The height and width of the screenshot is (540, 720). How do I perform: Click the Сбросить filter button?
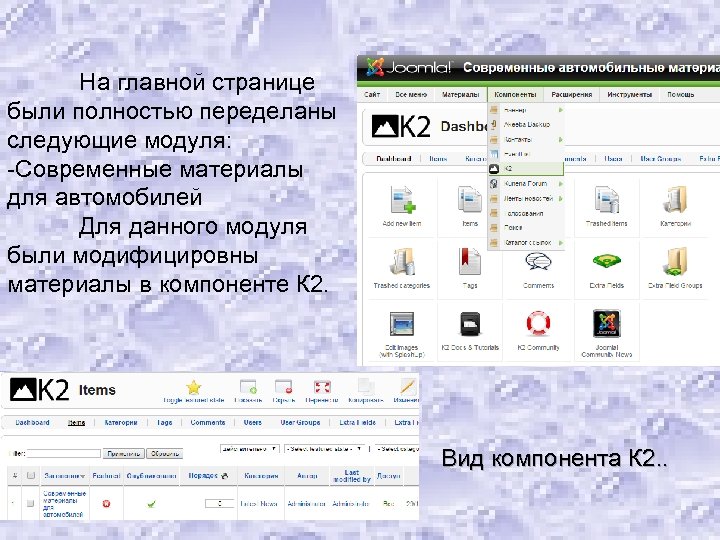click(x=164, y=454)
